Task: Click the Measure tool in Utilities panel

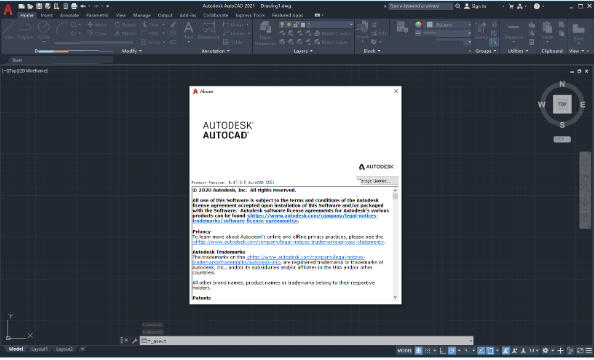Action: [514, 30]
